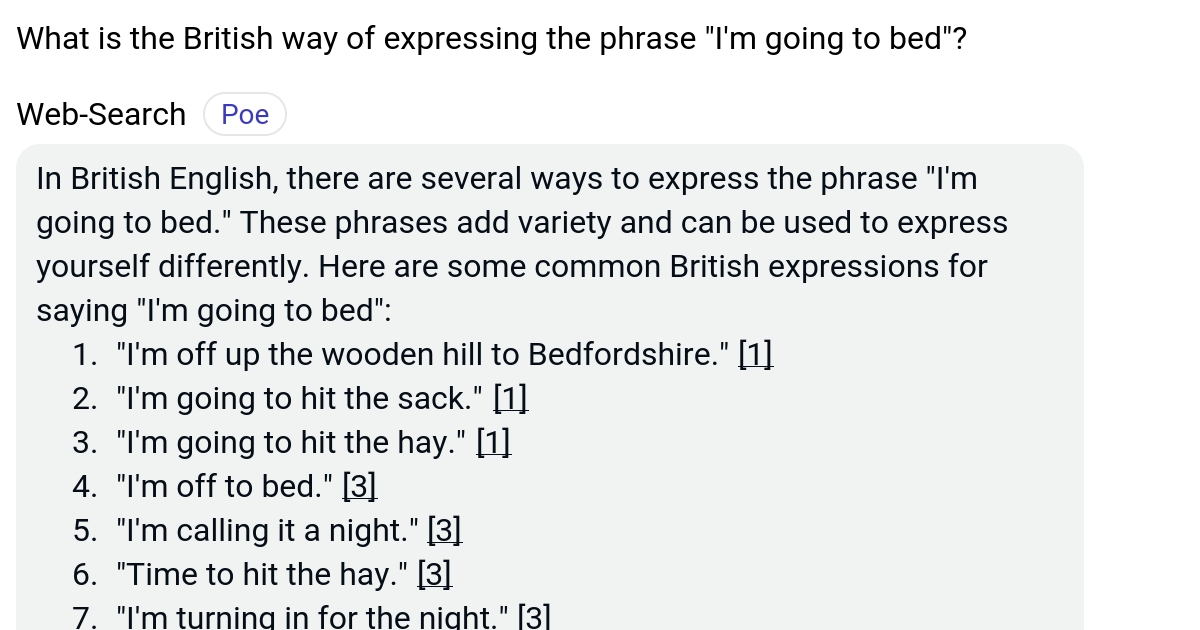The image size is (1200, 630).
Task: Follow citation [1] after the Bedfordshire phrase
Action: 753,353
